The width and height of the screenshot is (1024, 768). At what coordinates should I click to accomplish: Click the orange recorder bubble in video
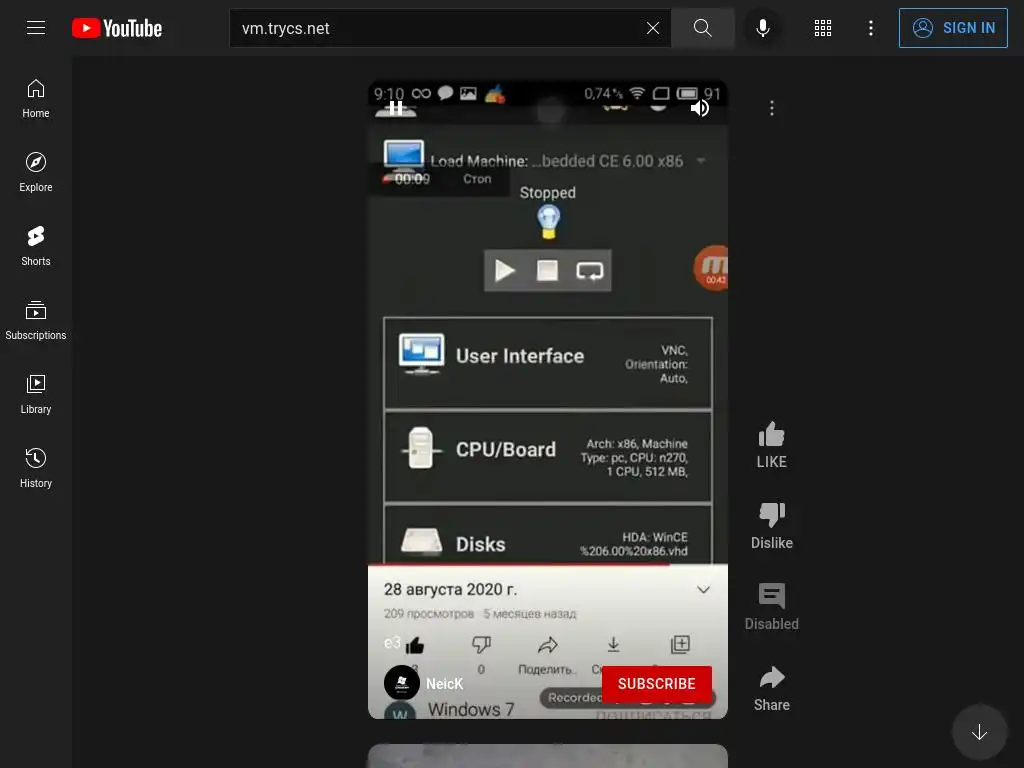pos(712,268)
